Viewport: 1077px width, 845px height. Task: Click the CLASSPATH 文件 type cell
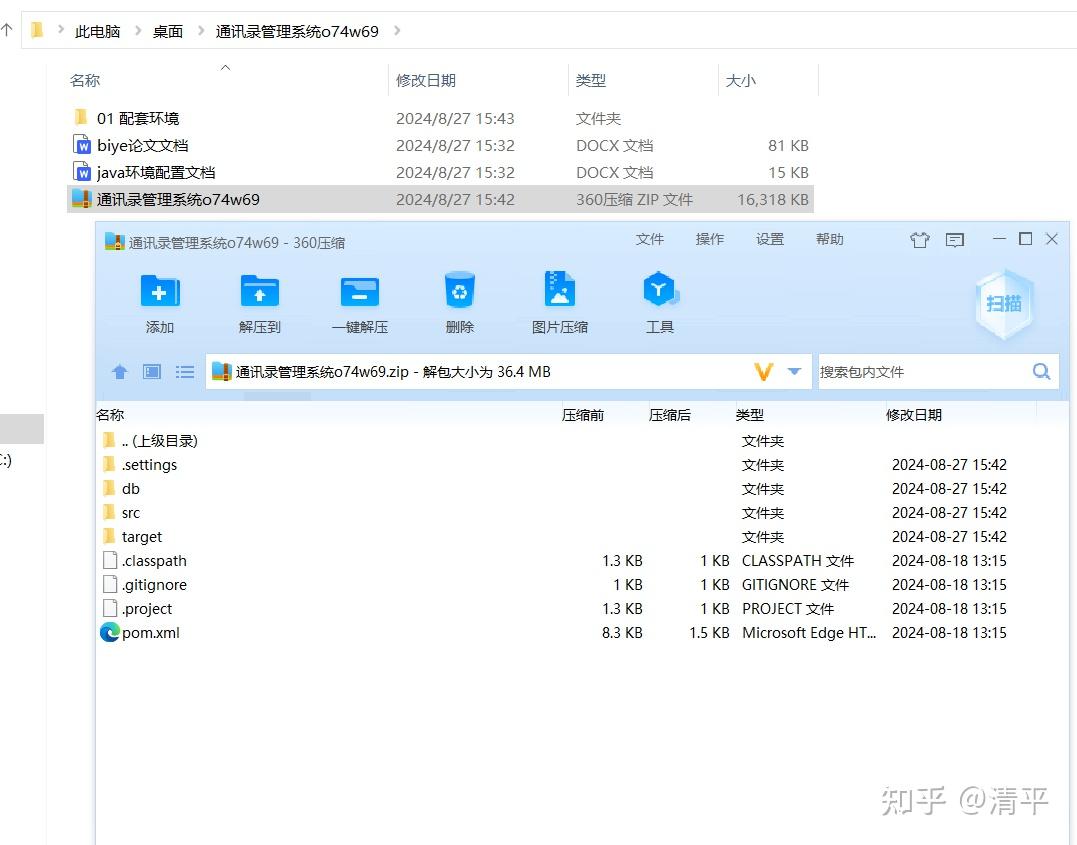click(797, 561)
